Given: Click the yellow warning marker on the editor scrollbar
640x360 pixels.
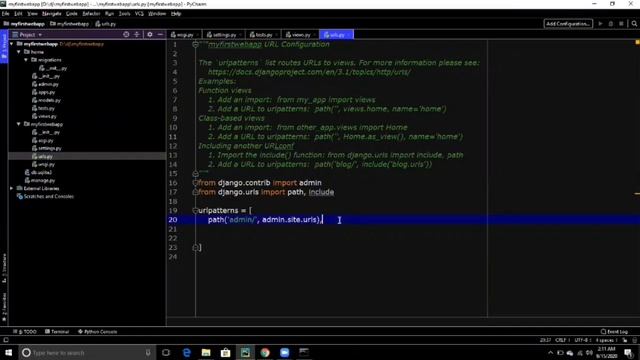Looking at the screenshot, I should (x=637, y=194).
